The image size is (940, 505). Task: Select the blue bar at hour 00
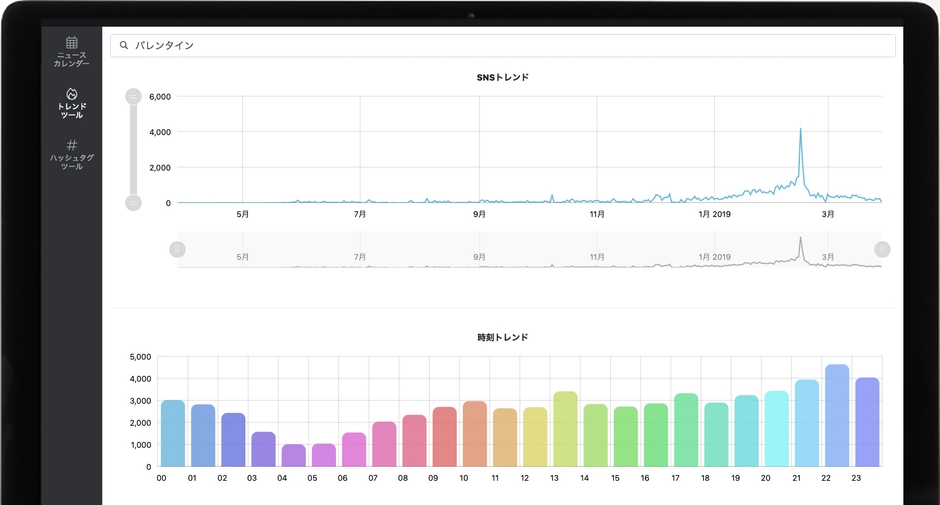click(173, 433)
